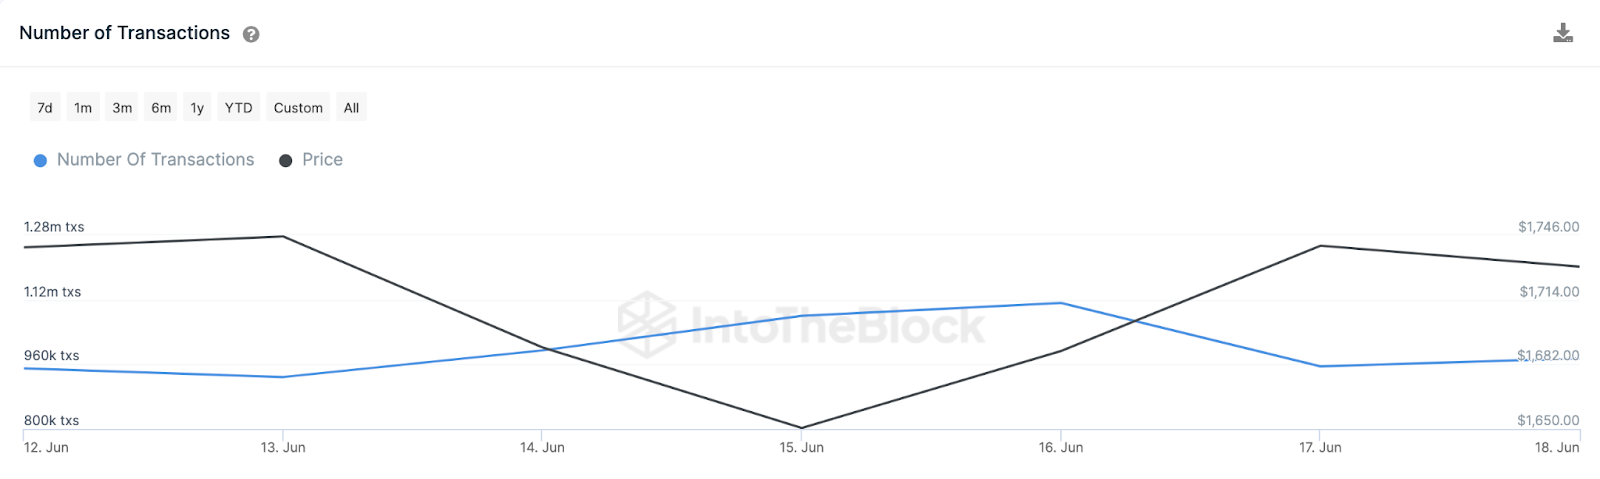Screen dimensions: 1600x479
Task: Click the transactions peak at 16. Jun
Action: click(x=1061, y=303)
